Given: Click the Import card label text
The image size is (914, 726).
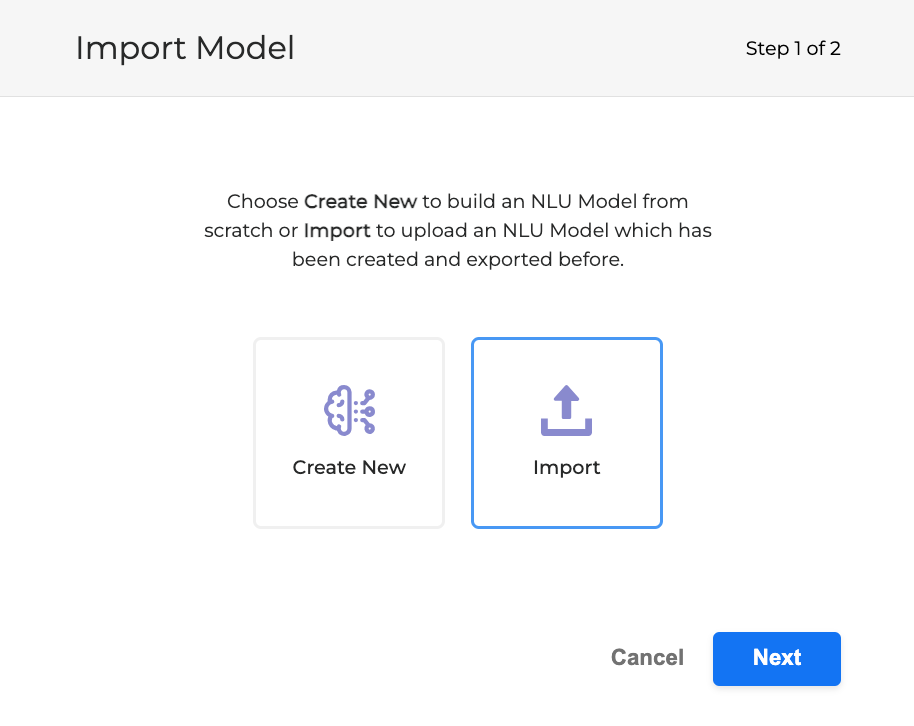Looking at the screenshot, I should 566,467.
